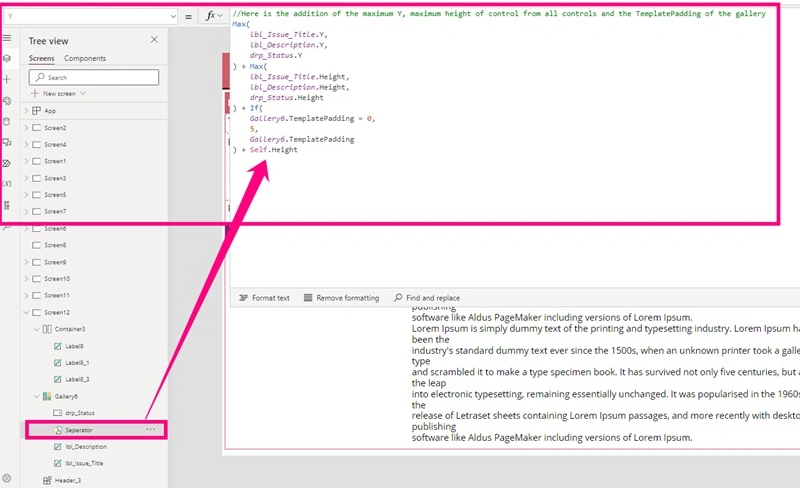Expand Screen4 in the tree

tap(26, 144)
